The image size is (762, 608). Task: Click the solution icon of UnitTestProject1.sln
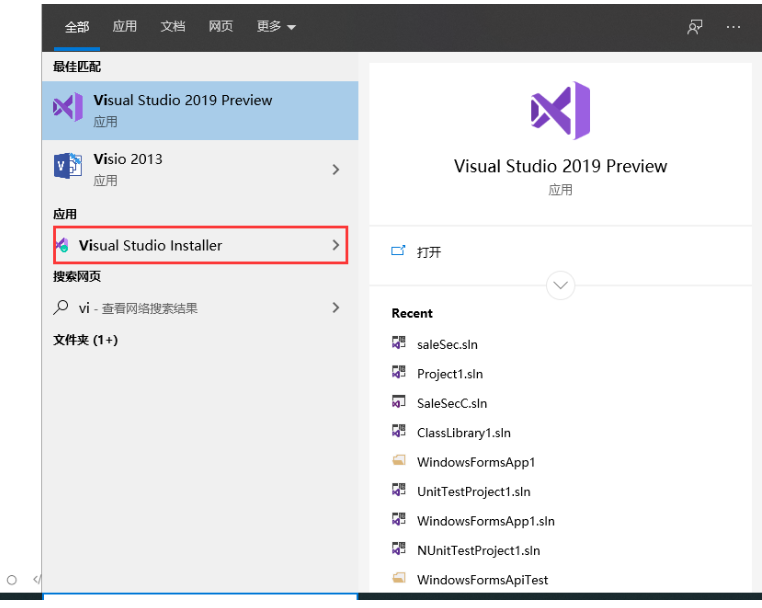tap(398, 489)
